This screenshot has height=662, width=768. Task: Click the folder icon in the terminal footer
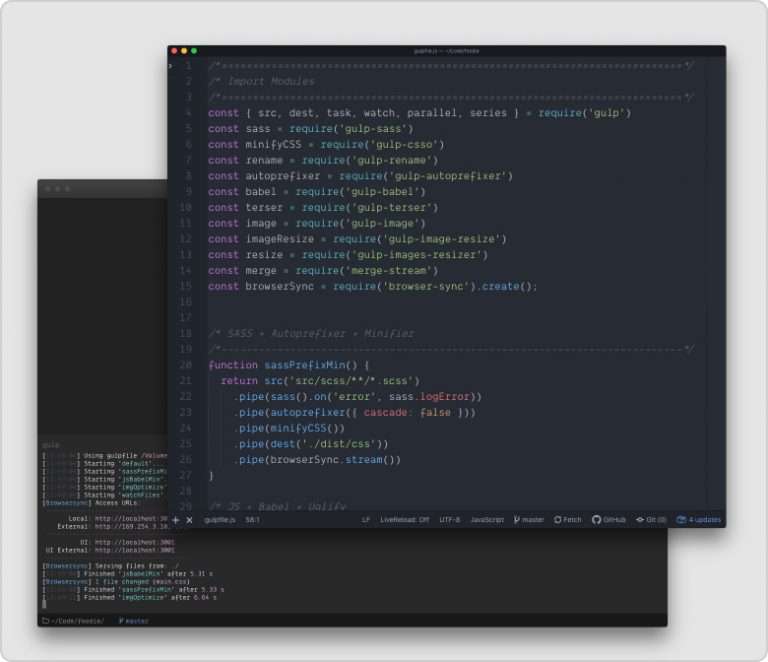click(45, 621)
